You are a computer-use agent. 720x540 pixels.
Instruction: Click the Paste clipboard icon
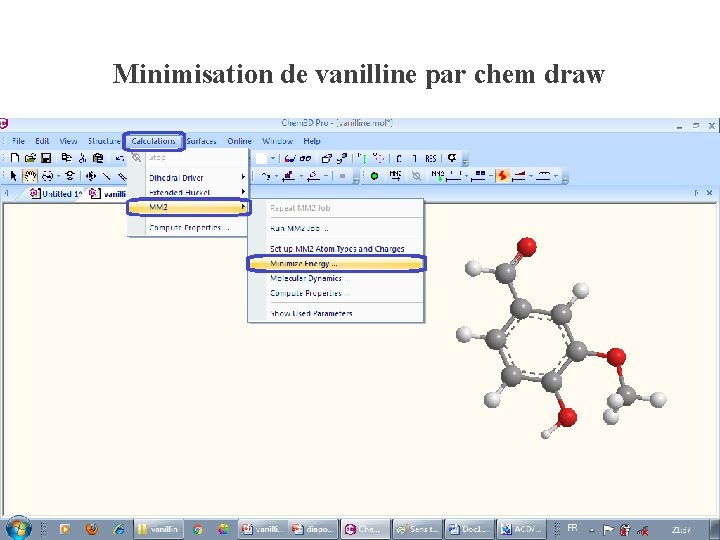[98, 158]
